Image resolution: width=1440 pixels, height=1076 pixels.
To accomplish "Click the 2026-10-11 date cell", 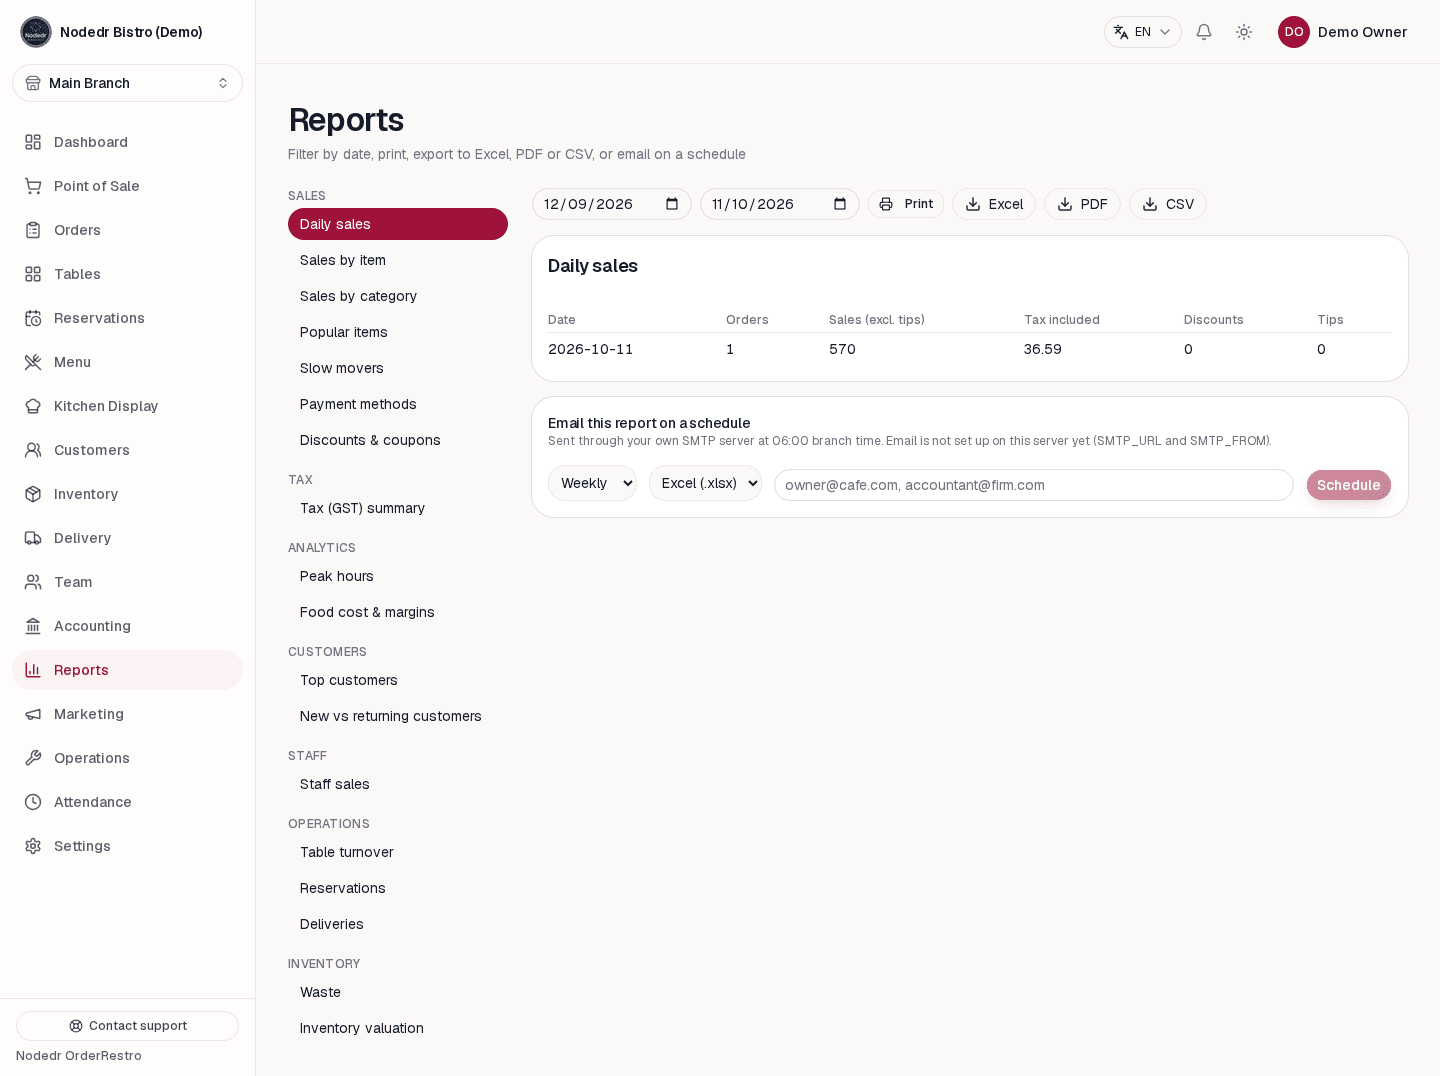I will click(591, 349).
